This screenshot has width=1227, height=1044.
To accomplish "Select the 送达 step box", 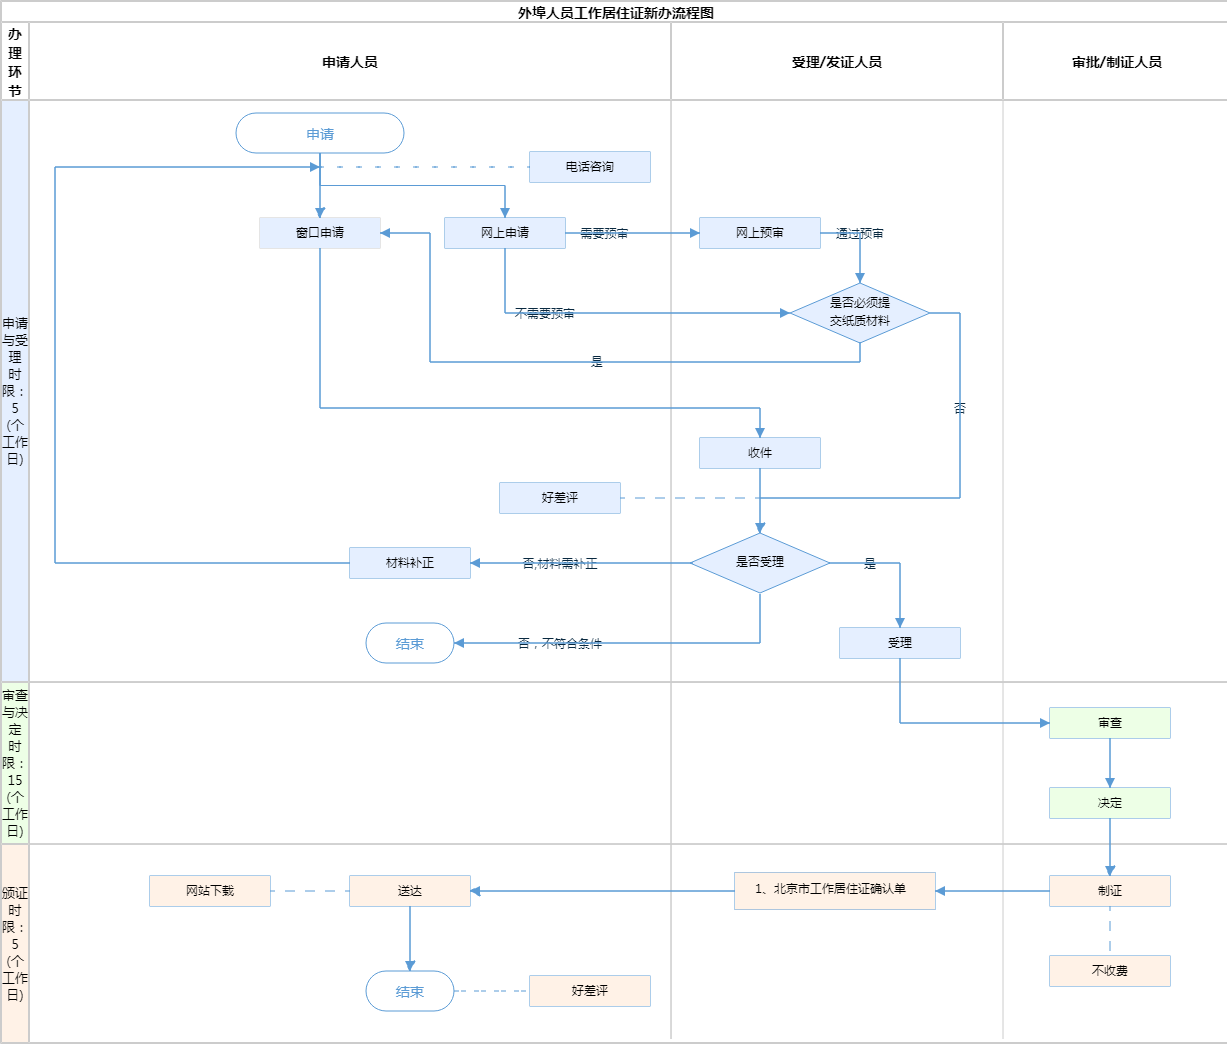I will tap(409, 891).
